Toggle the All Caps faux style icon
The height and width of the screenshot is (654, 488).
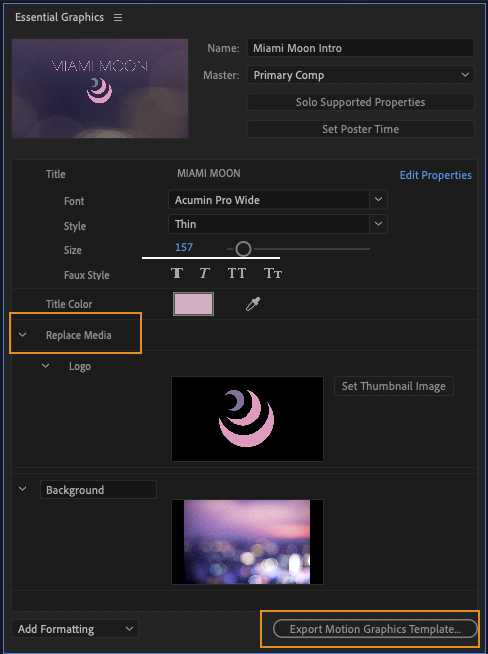pyautogui.click(x=236, y=273)
